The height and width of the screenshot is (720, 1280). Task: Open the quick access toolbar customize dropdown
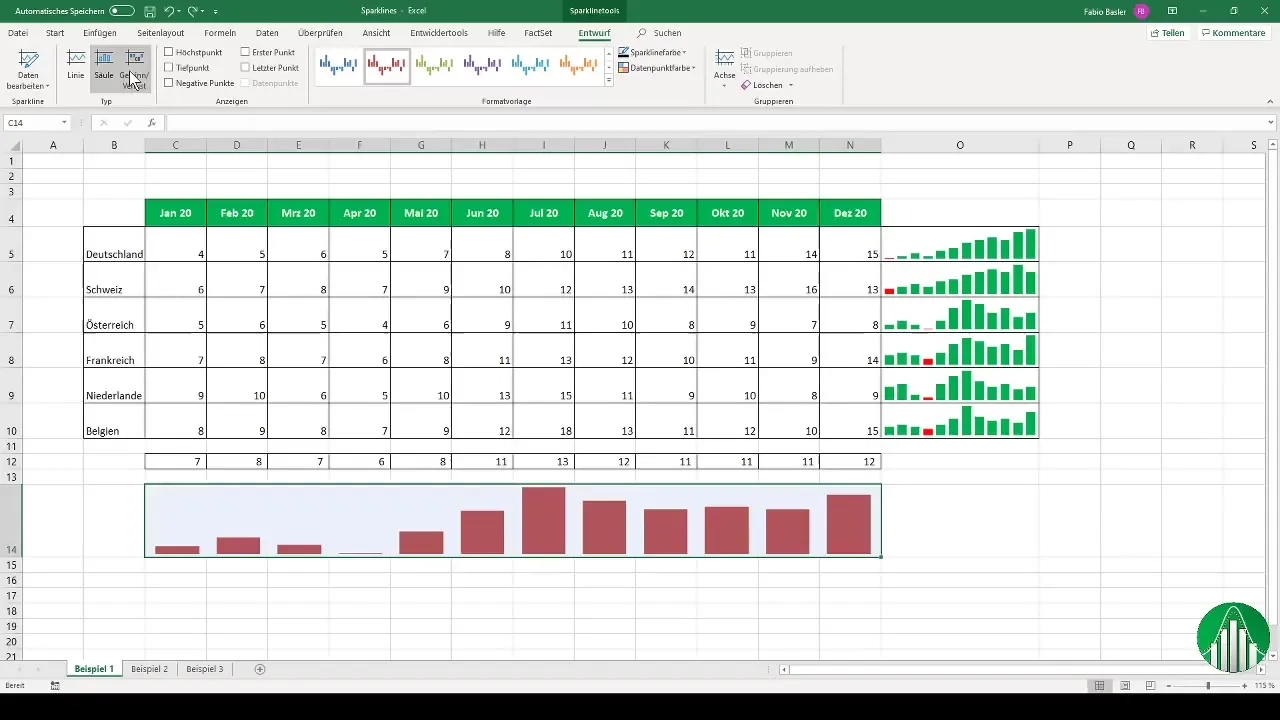coord(215,11)
